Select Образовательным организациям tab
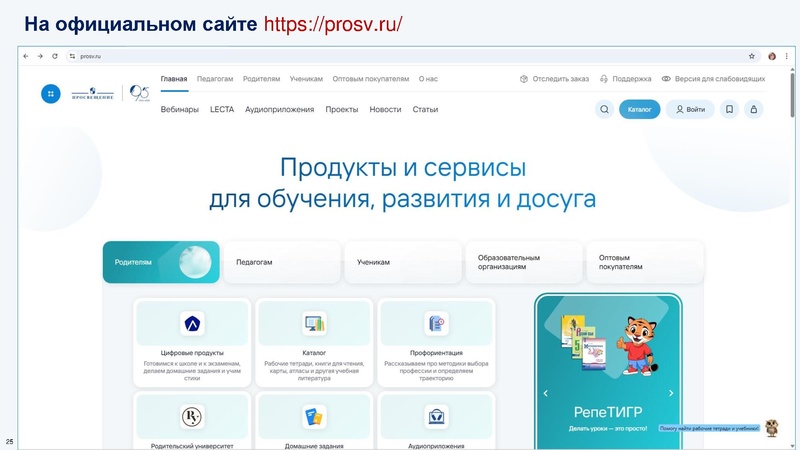The width and height of the screenshot is (800, 450). click(523, 262)
